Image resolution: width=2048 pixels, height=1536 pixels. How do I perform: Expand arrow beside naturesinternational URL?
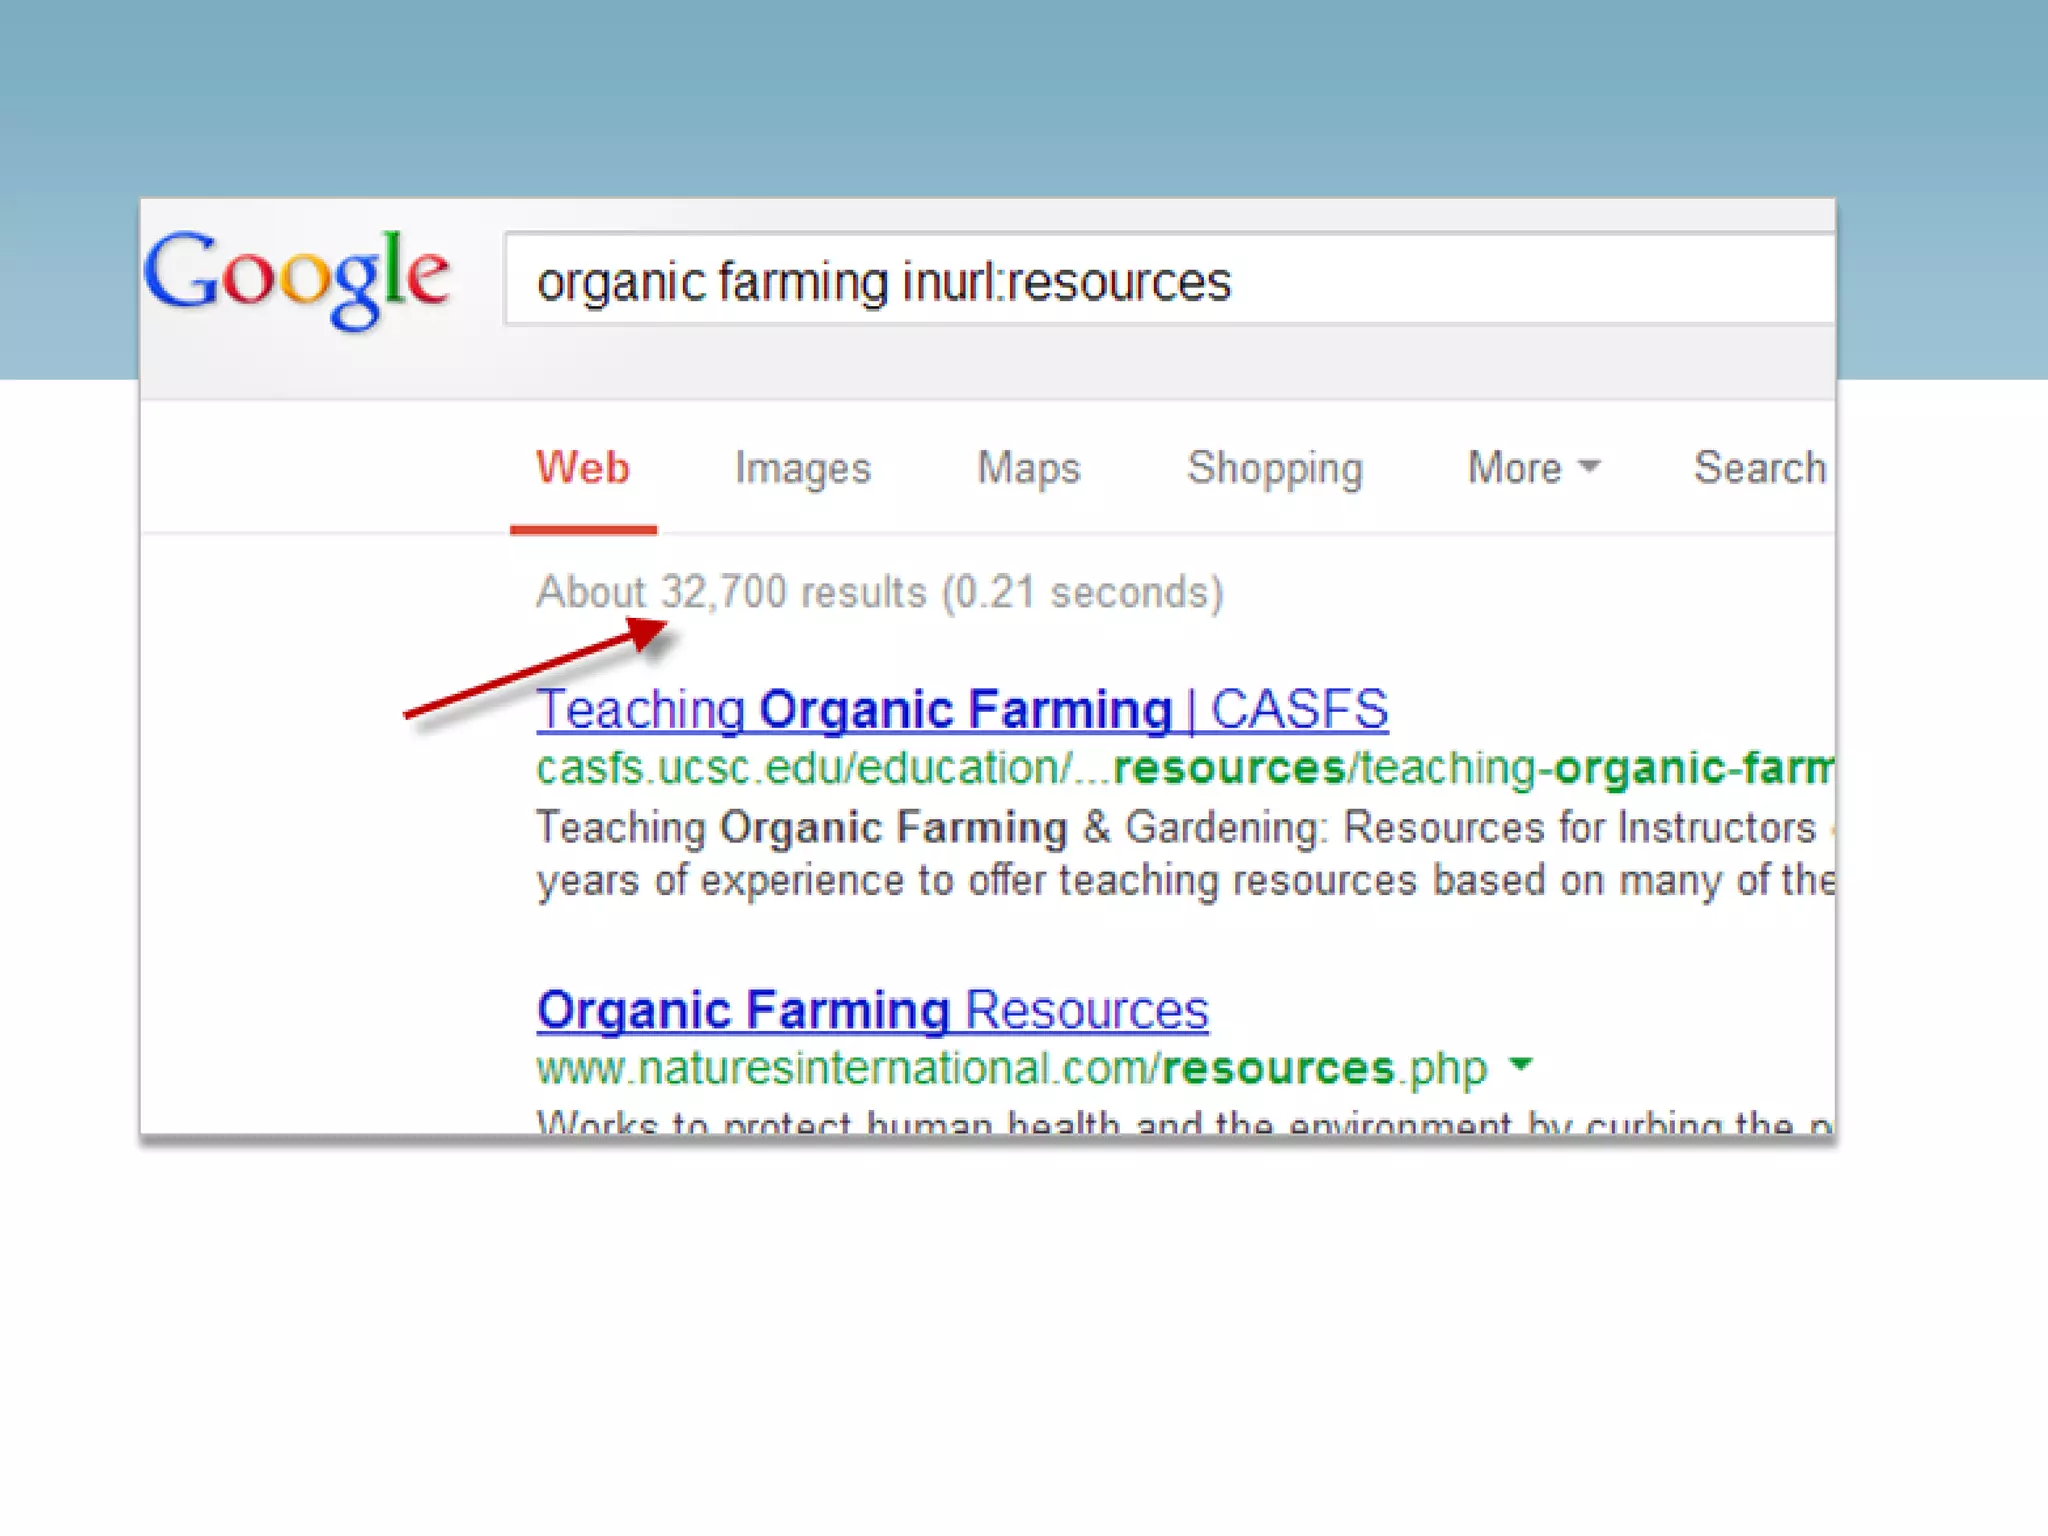click(x=1521, y=1065)
